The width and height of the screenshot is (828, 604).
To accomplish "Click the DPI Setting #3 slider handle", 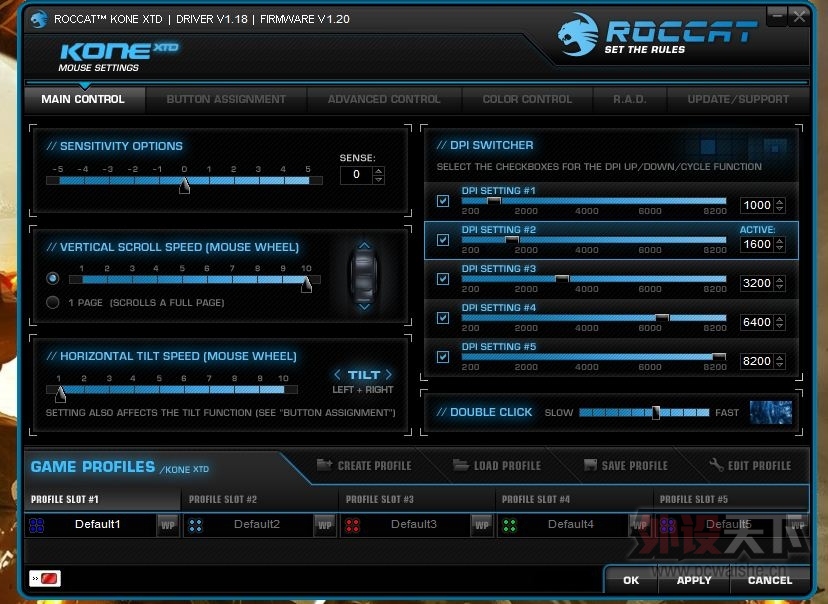I will pos(562,279).
